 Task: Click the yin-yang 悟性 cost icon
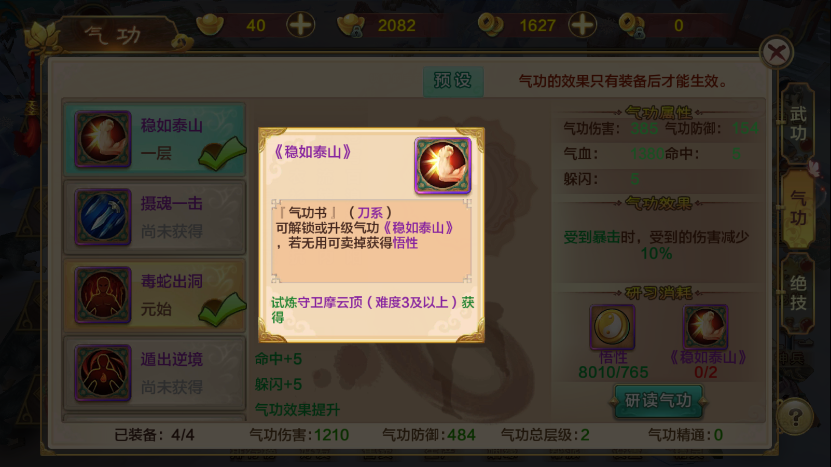click(x=612, y=327)
